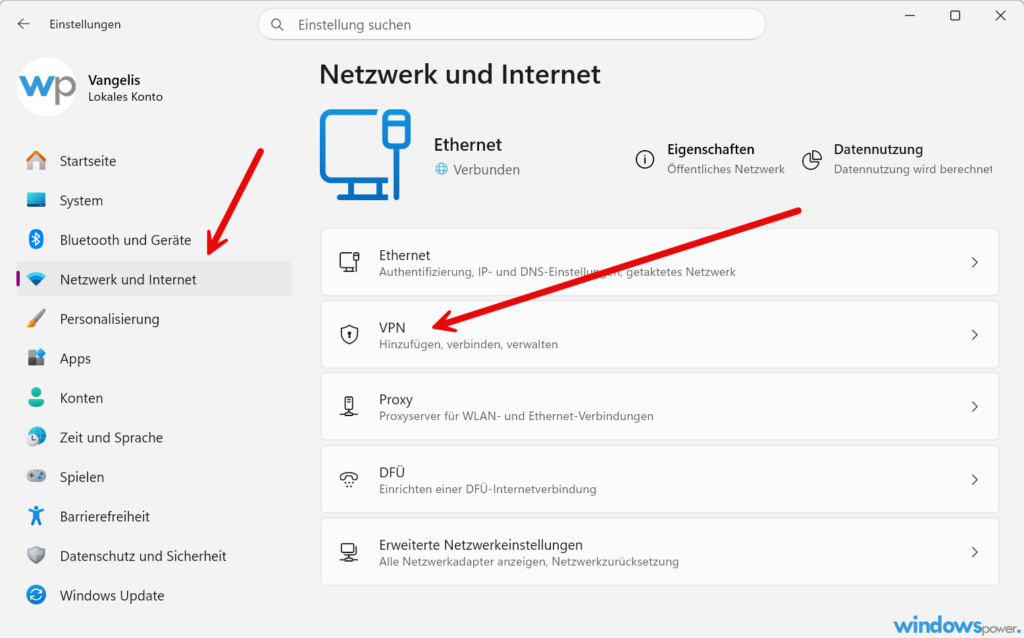The image size is (1024, 638).
Task: Open Apps settings section
Action: pyautogui.click(x=154, y=359)
